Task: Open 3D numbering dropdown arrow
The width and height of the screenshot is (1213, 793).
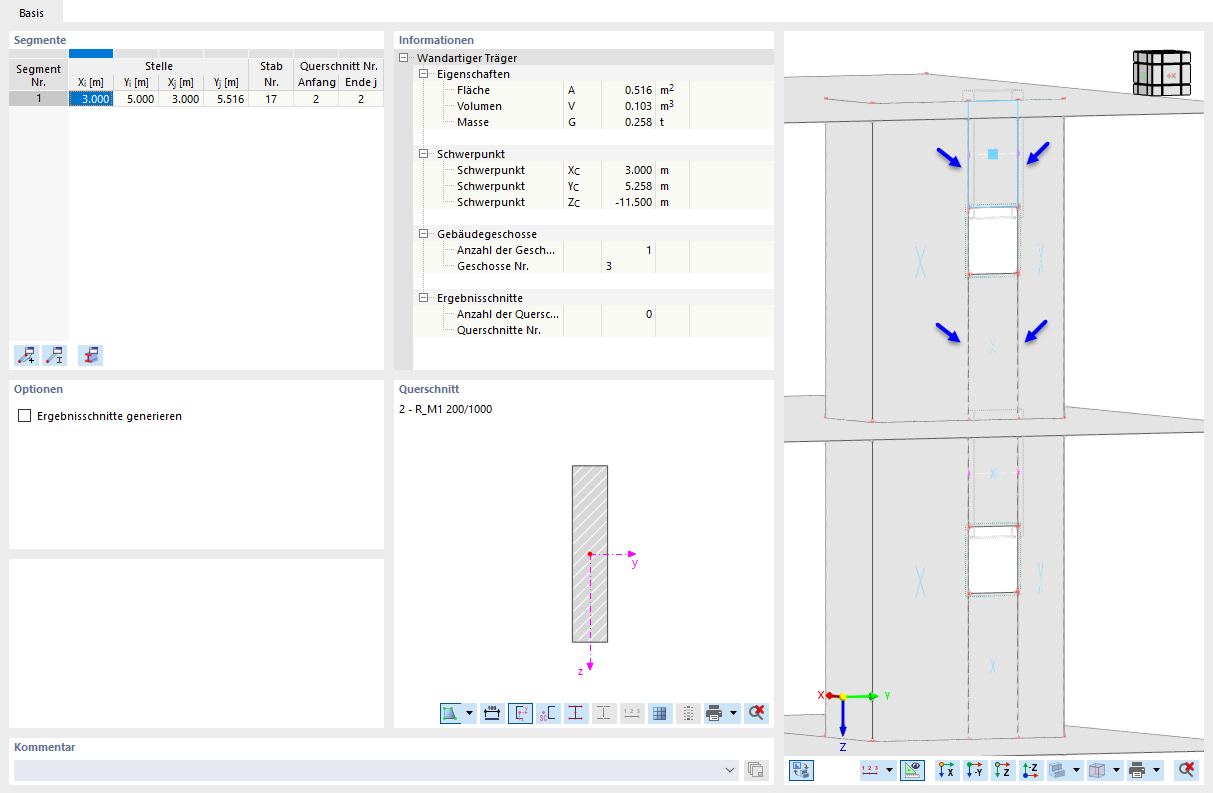Action: (889, 770)
